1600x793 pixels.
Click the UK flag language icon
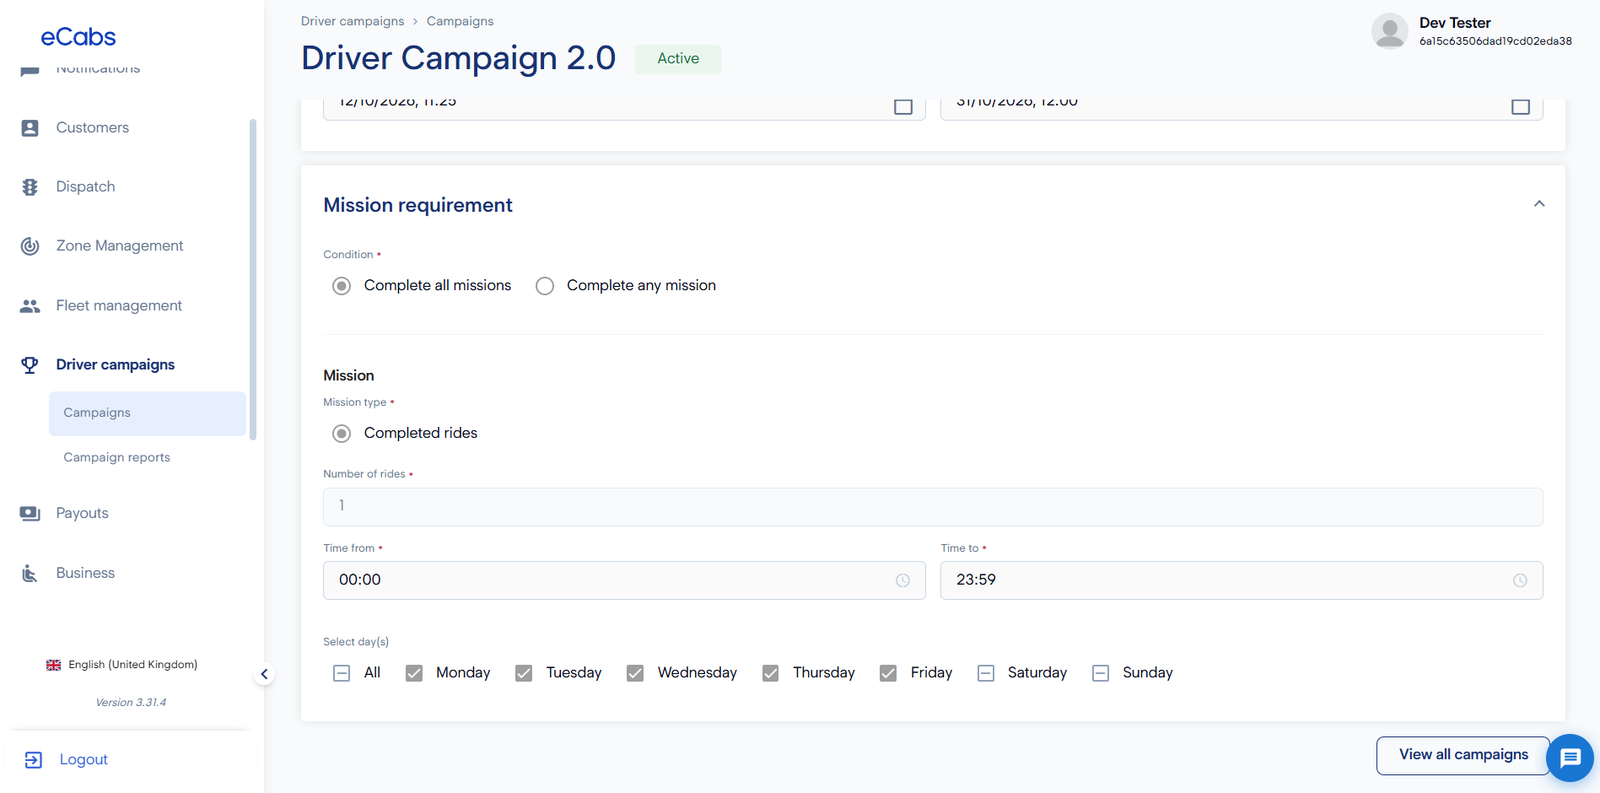coord(54,665)
